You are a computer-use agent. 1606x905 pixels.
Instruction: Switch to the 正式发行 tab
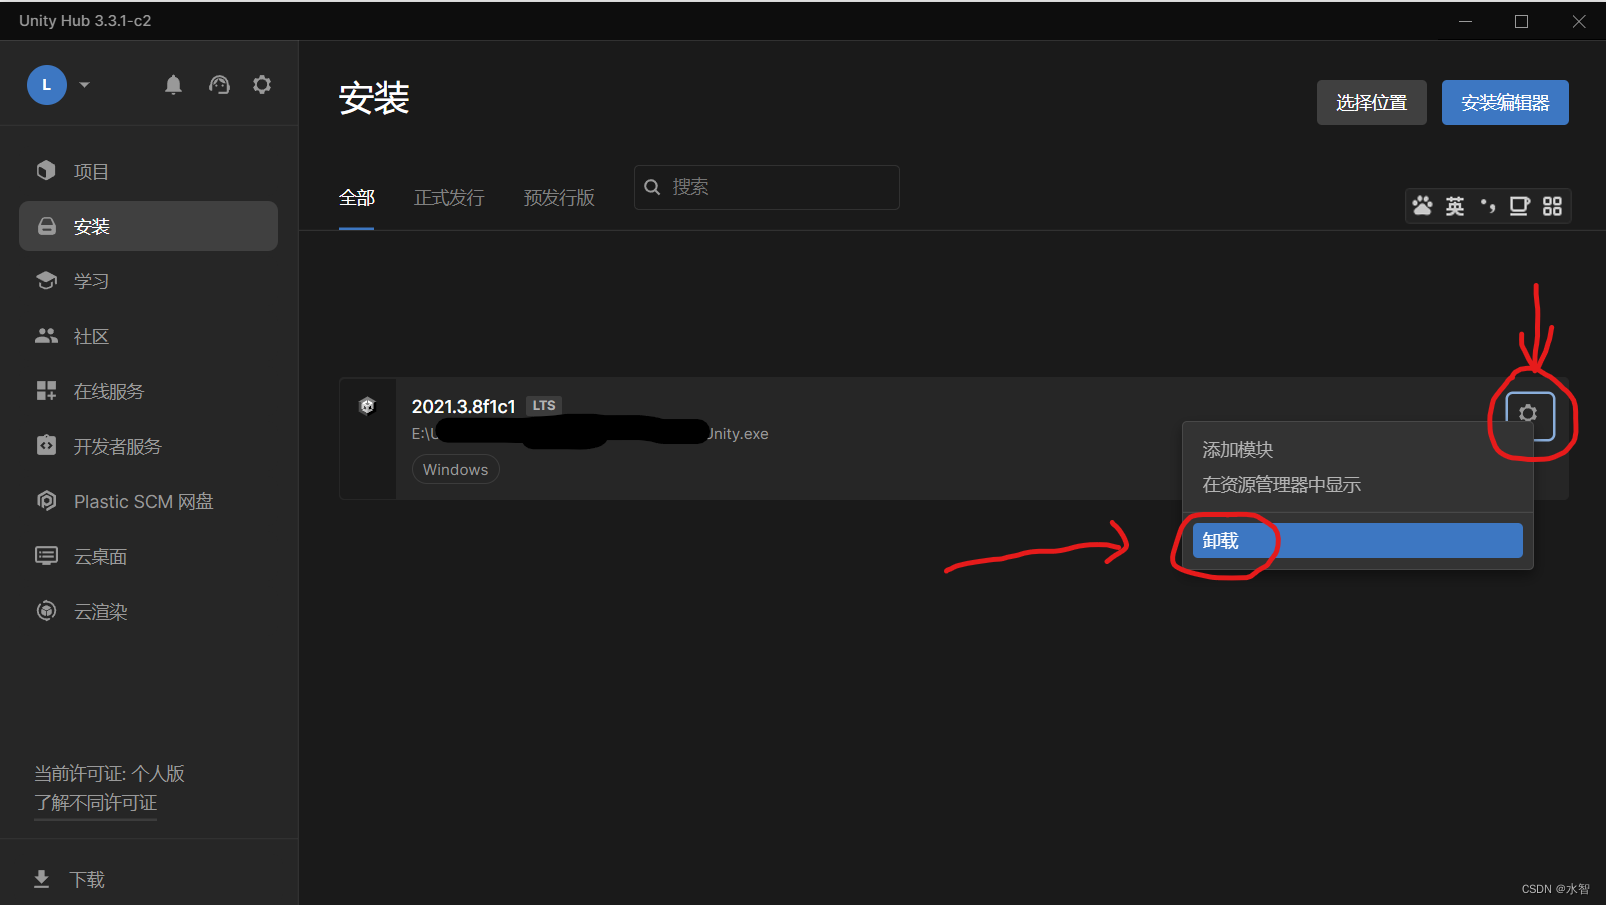point(449,198)
